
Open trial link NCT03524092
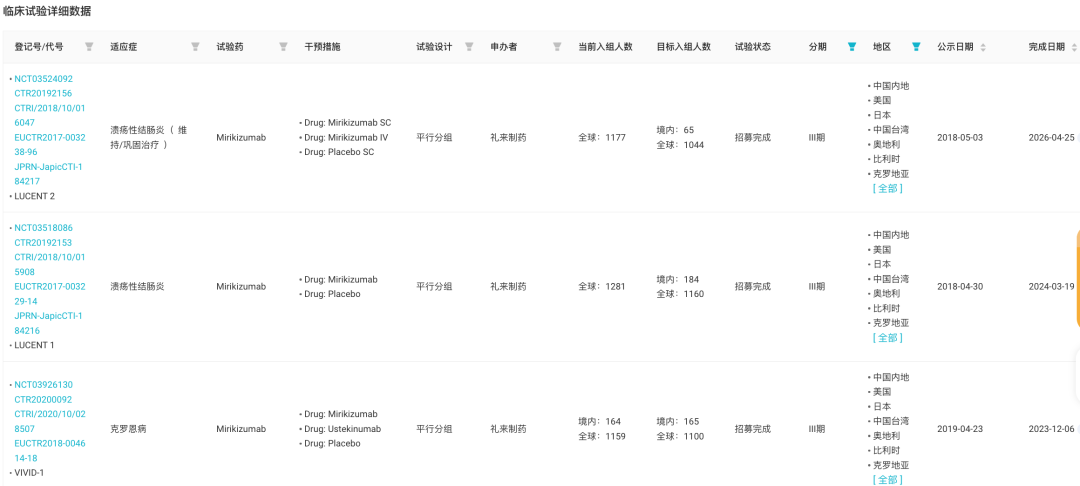pos(43,78)
